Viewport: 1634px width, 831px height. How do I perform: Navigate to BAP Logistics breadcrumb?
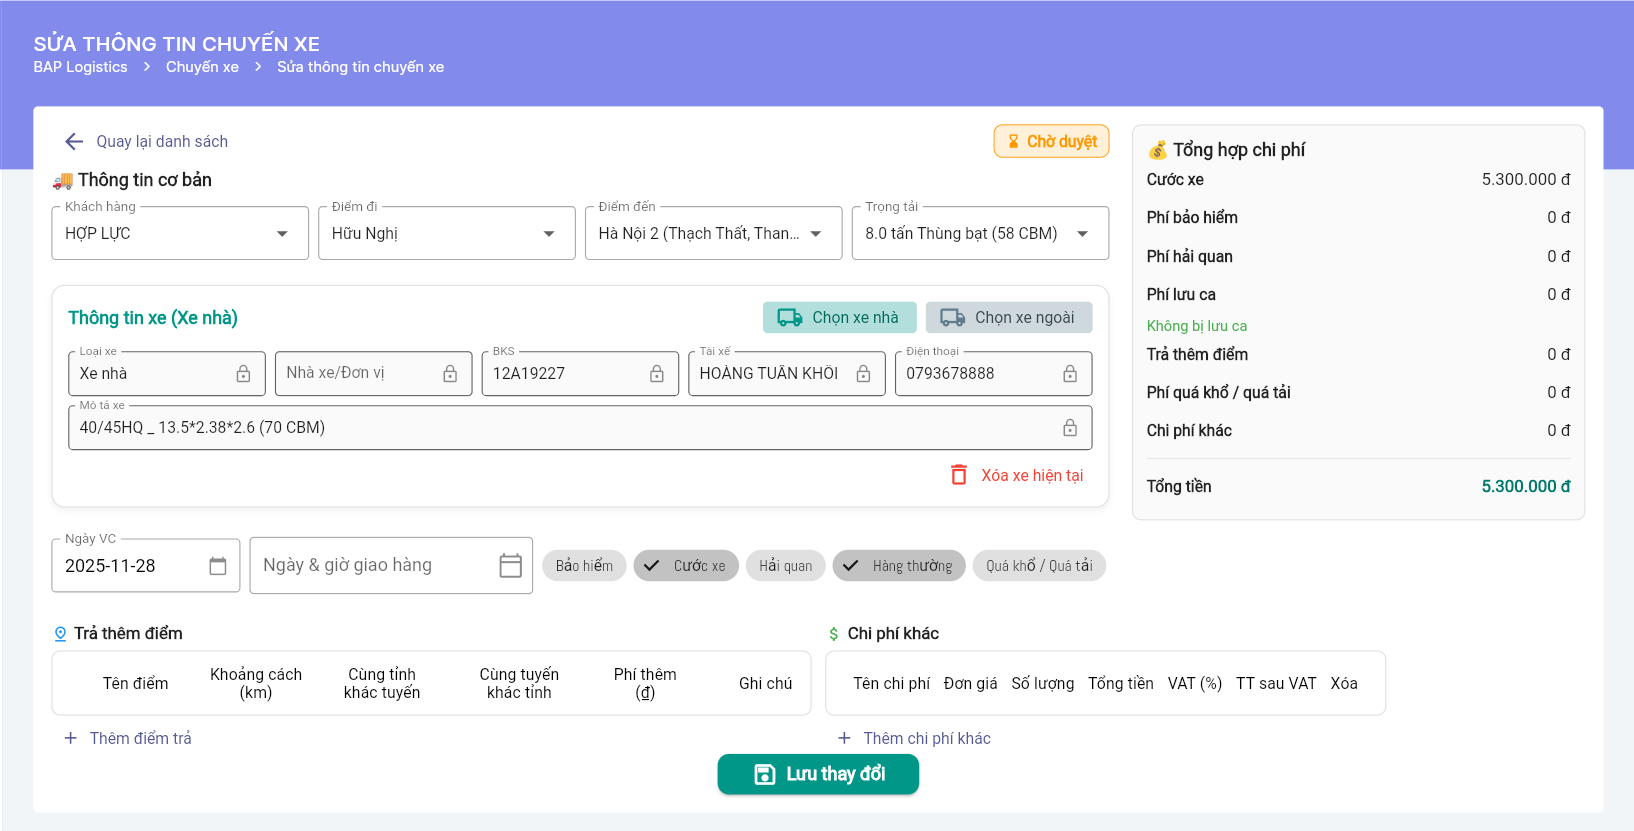point(80,67)
